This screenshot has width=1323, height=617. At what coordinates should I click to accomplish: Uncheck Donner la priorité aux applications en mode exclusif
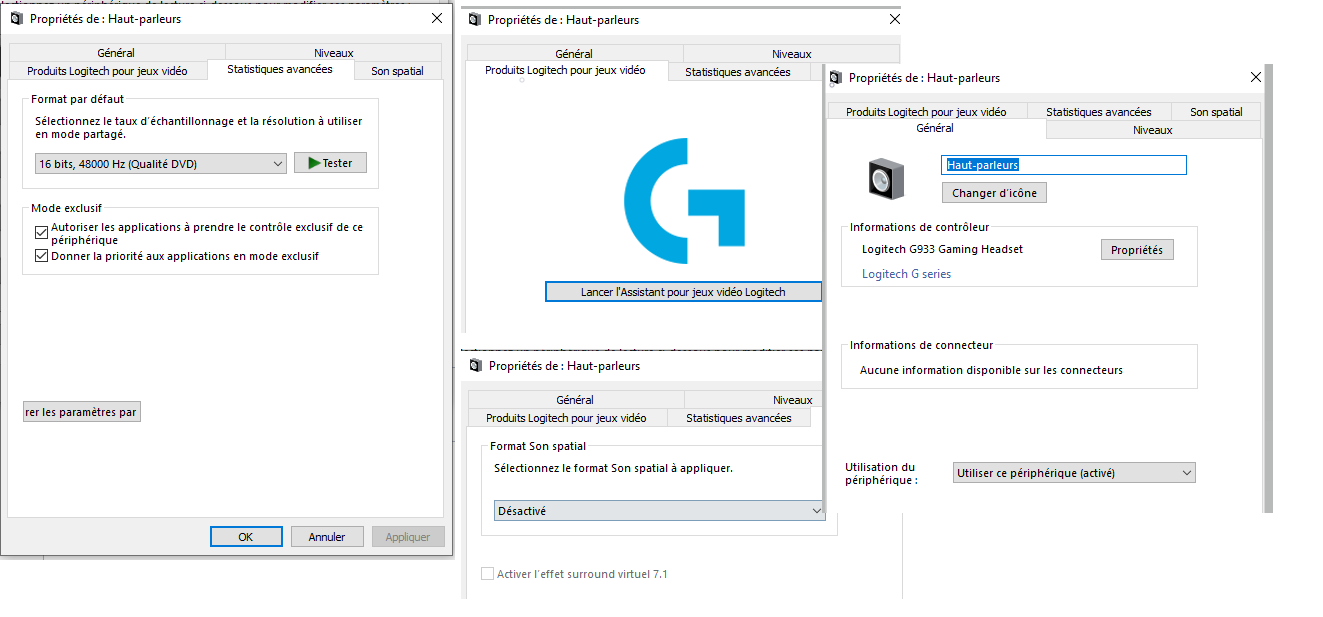click(x=41, y=256)
